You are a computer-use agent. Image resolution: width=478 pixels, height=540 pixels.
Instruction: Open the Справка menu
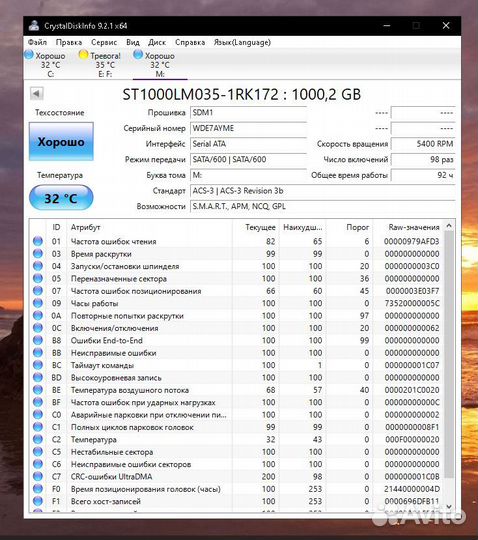point(190,42)
